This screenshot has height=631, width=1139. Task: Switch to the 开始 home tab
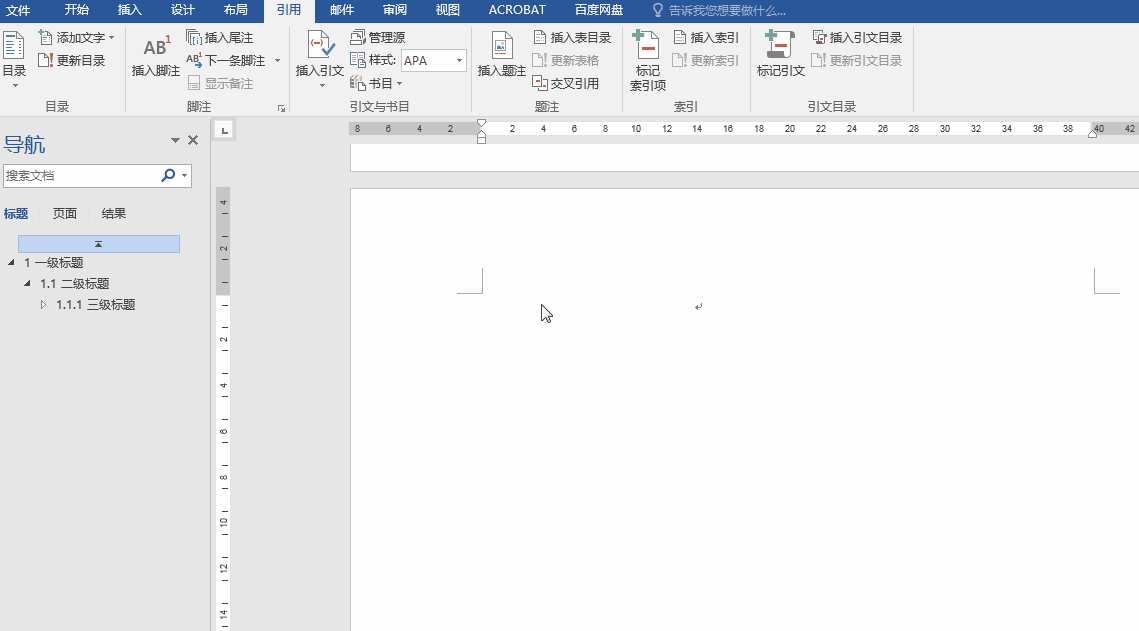(76, 10)
